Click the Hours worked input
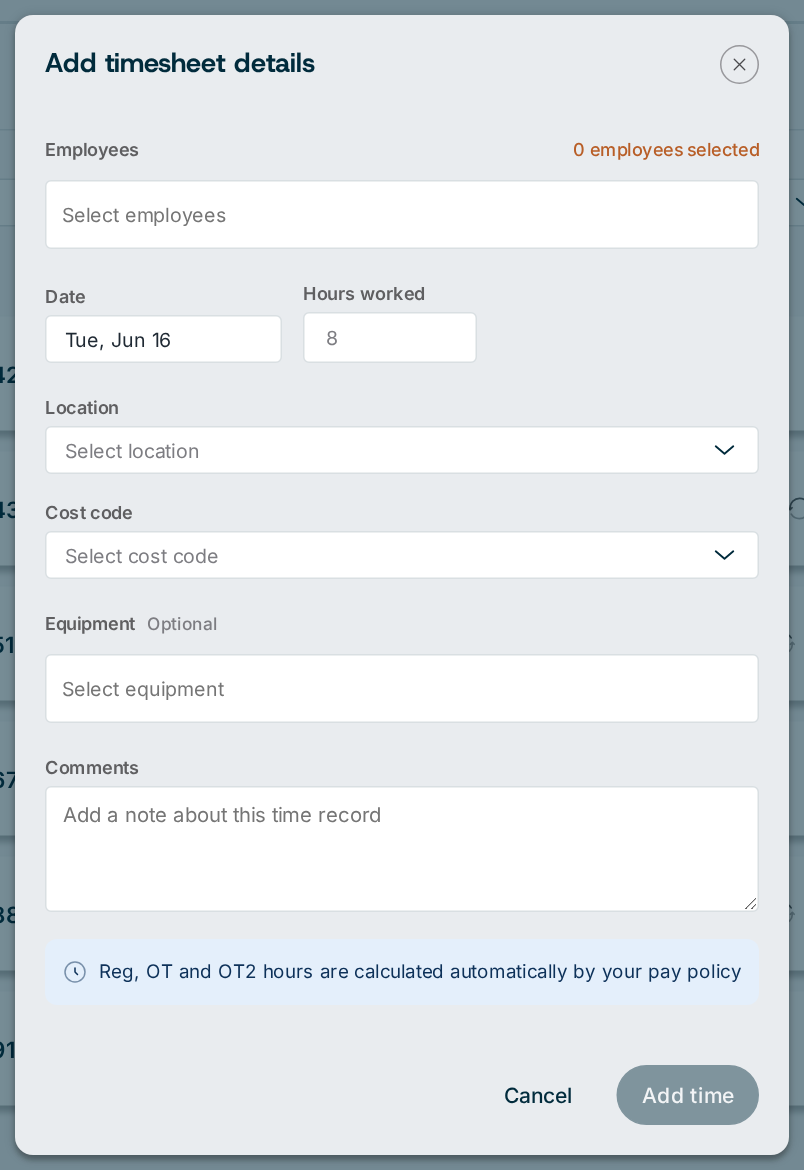804x1170 pixels. click(390, 338)
